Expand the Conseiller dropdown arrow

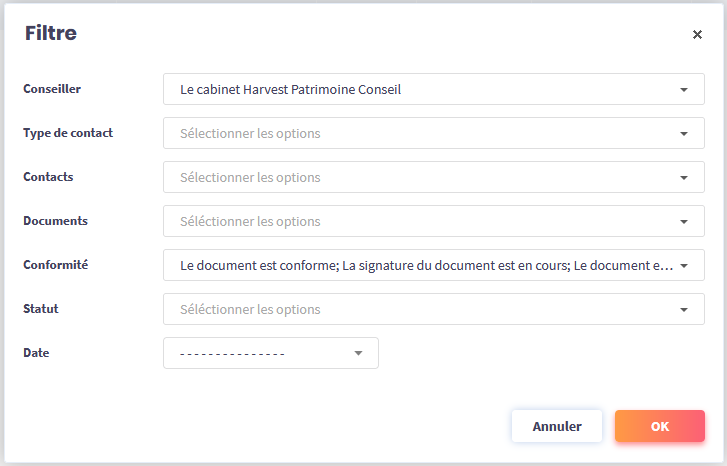[684, 90]
